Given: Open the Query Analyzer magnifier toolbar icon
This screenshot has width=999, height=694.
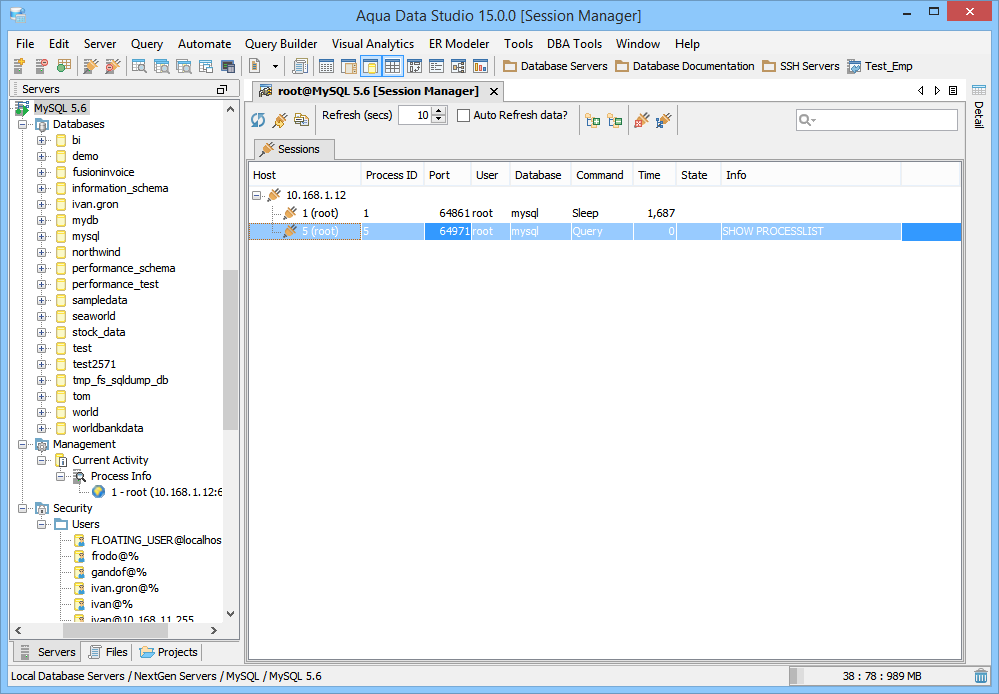Looking at the screenshot, I should click(x=139, y=66).
